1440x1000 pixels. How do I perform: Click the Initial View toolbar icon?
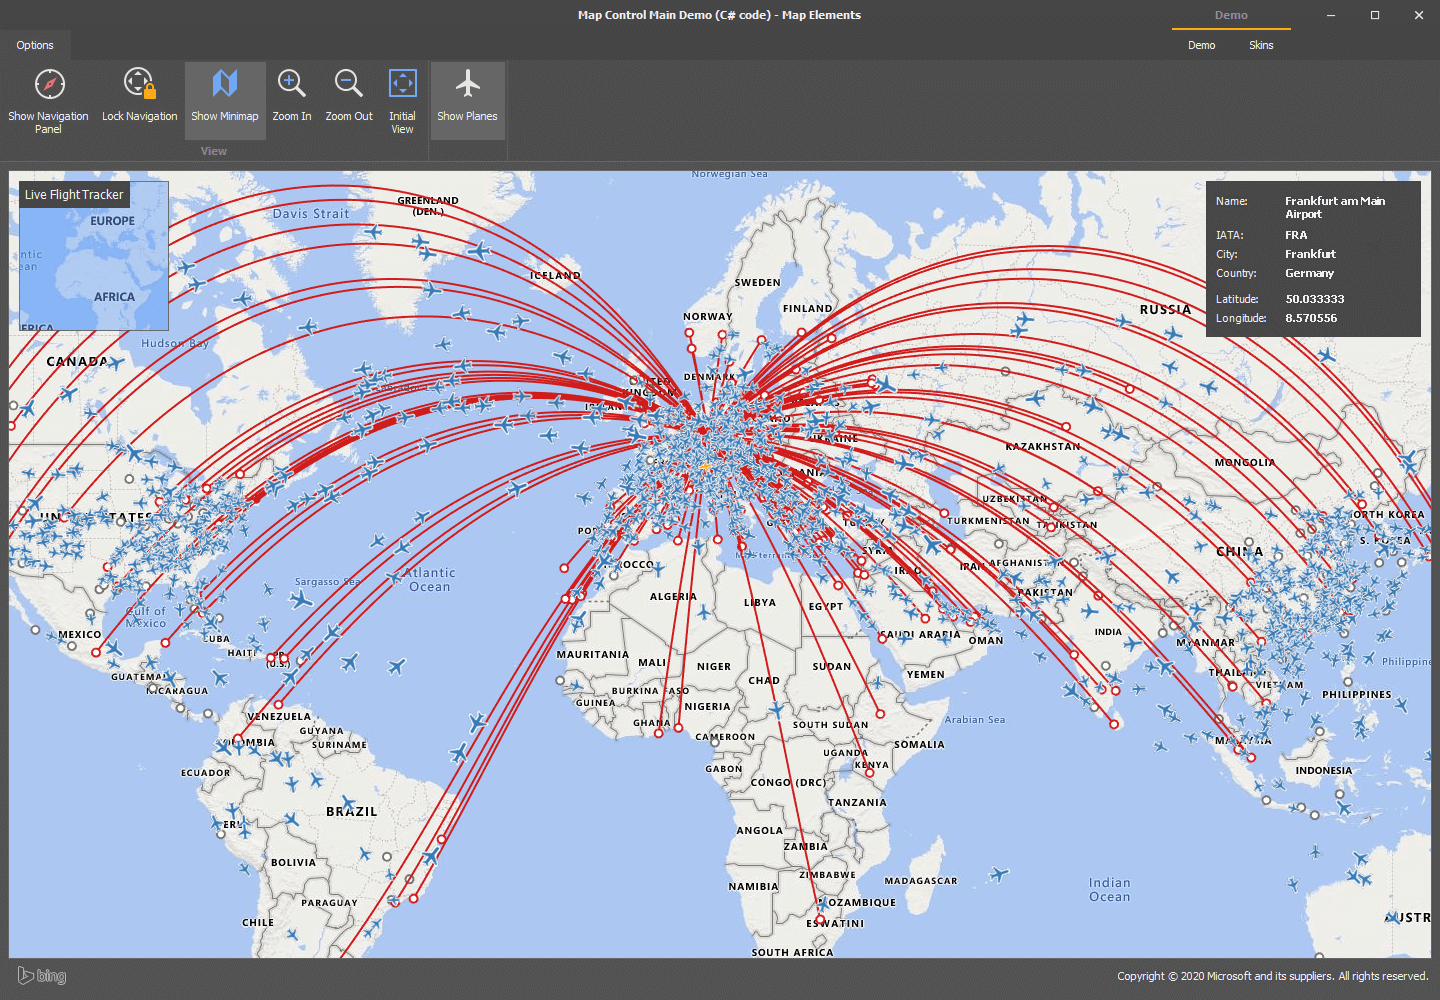402,84
